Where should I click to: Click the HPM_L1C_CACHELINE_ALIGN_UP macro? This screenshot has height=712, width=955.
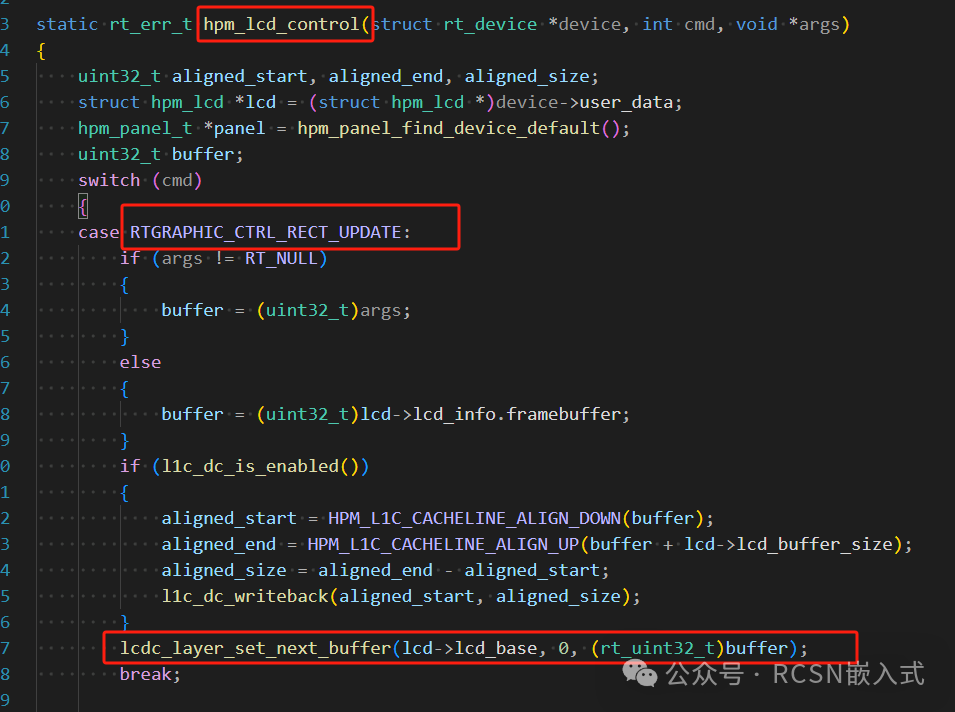point(443,544)
